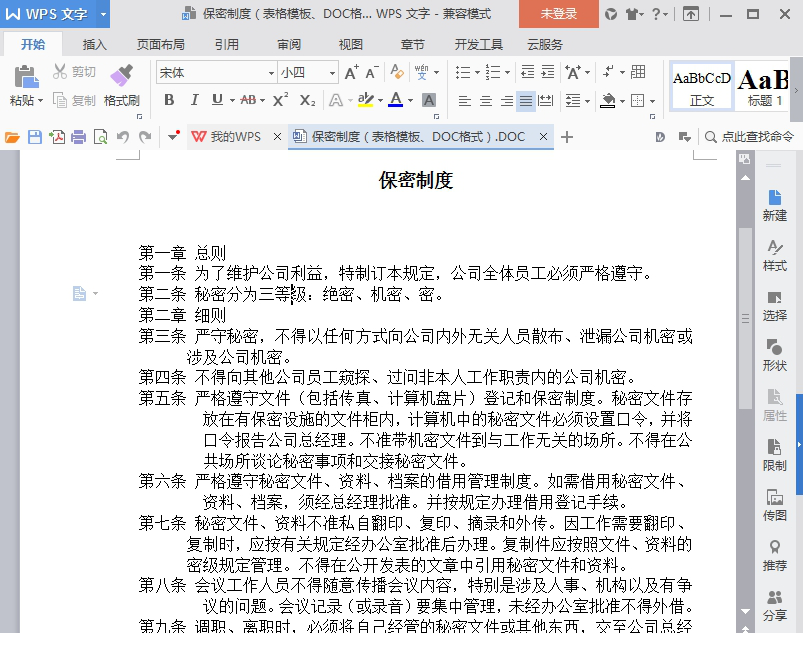Click the Print icon in quick toolbar
The height and width of the screenshot is (658, 803).
(79, 137)
